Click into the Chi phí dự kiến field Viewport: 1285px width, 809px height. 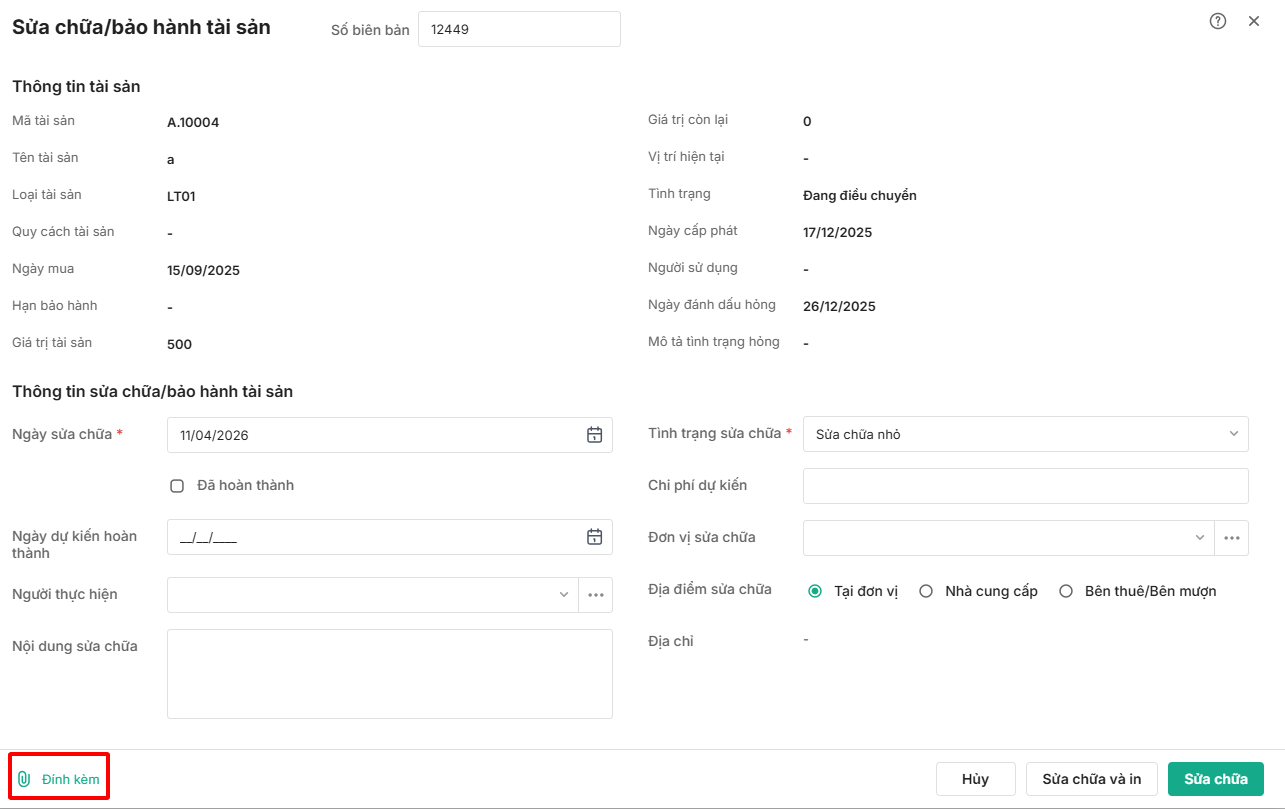[1025, 486]
